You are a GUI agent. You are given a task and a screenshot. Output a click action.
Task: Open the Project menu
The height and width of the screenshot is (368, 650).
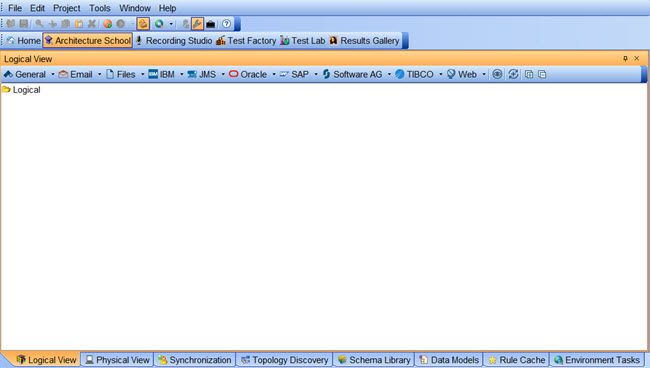[67, 8]
